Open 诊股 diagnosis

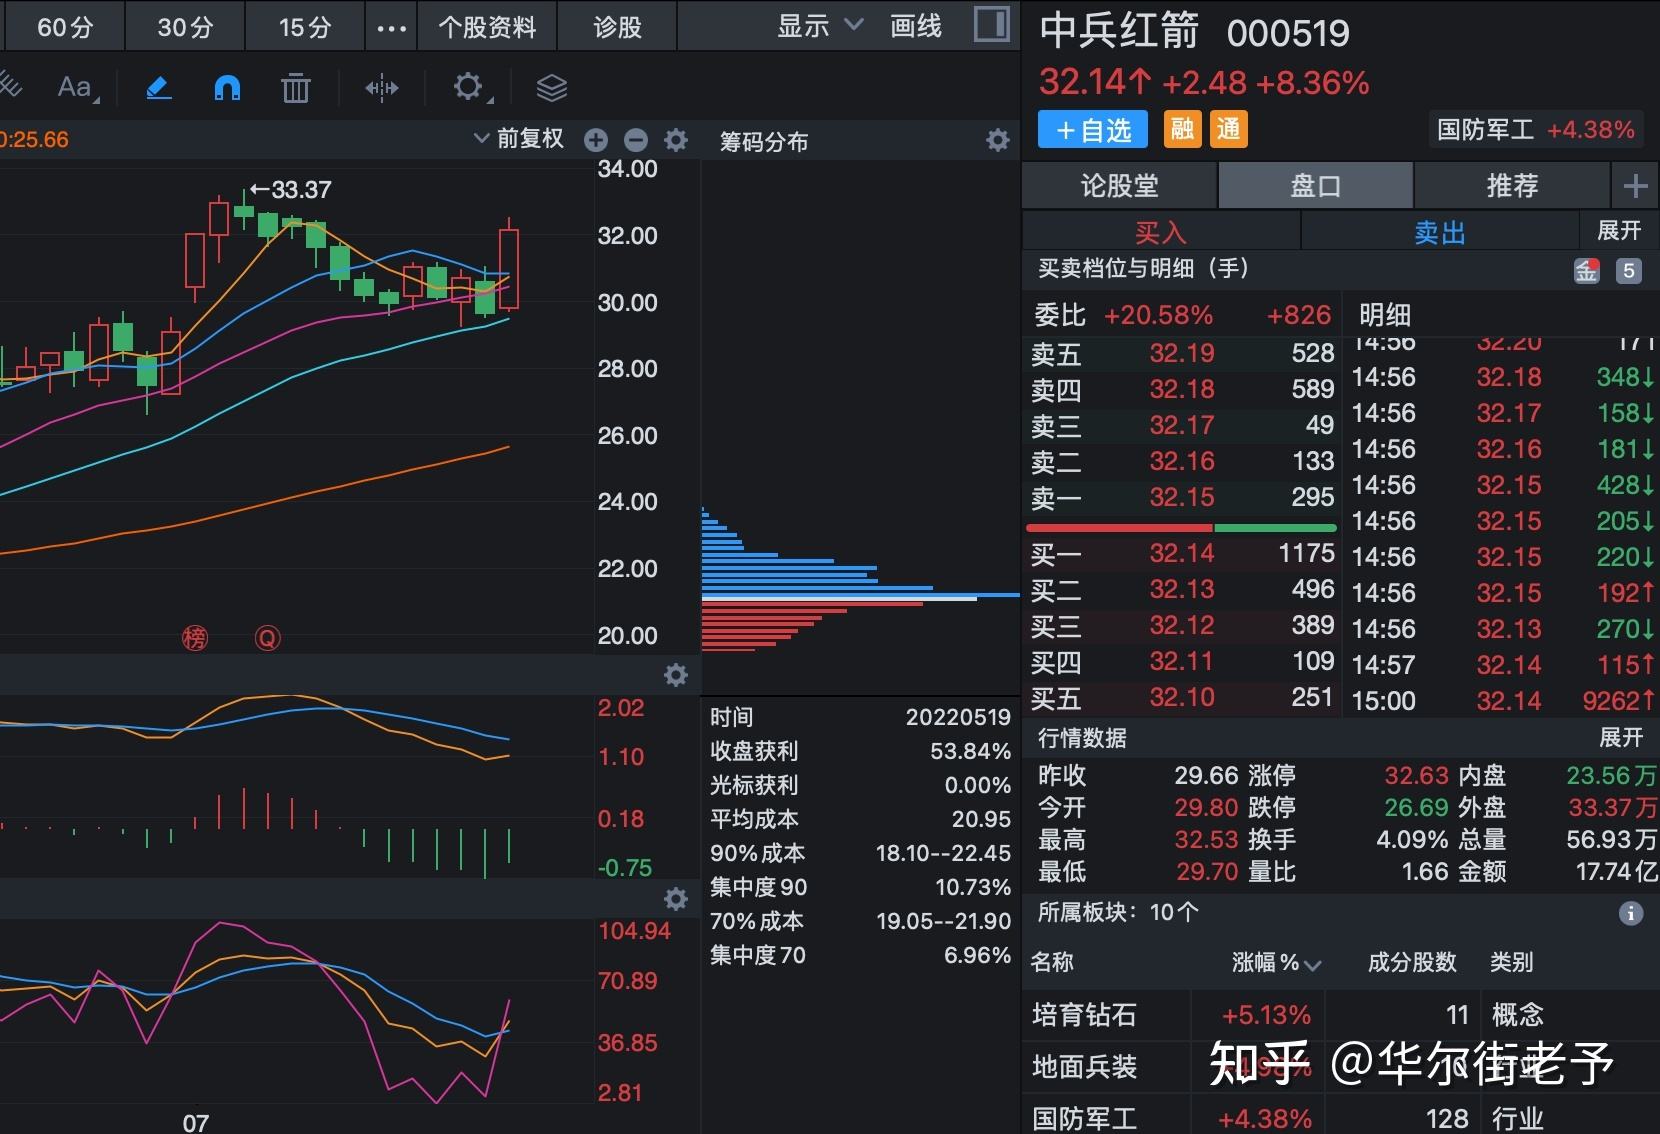tap(617, 27)
